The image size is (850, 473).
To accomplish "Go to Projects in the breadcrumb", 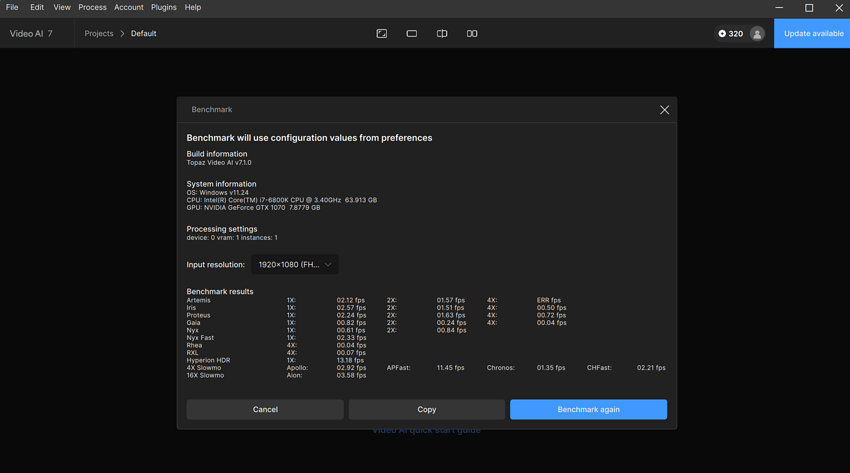I will pyautogui.click(x=99, y=34).
